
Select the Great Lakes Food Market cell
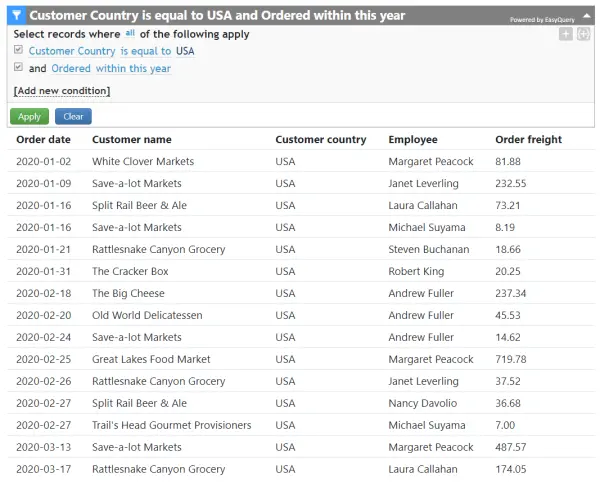(151, 359)
